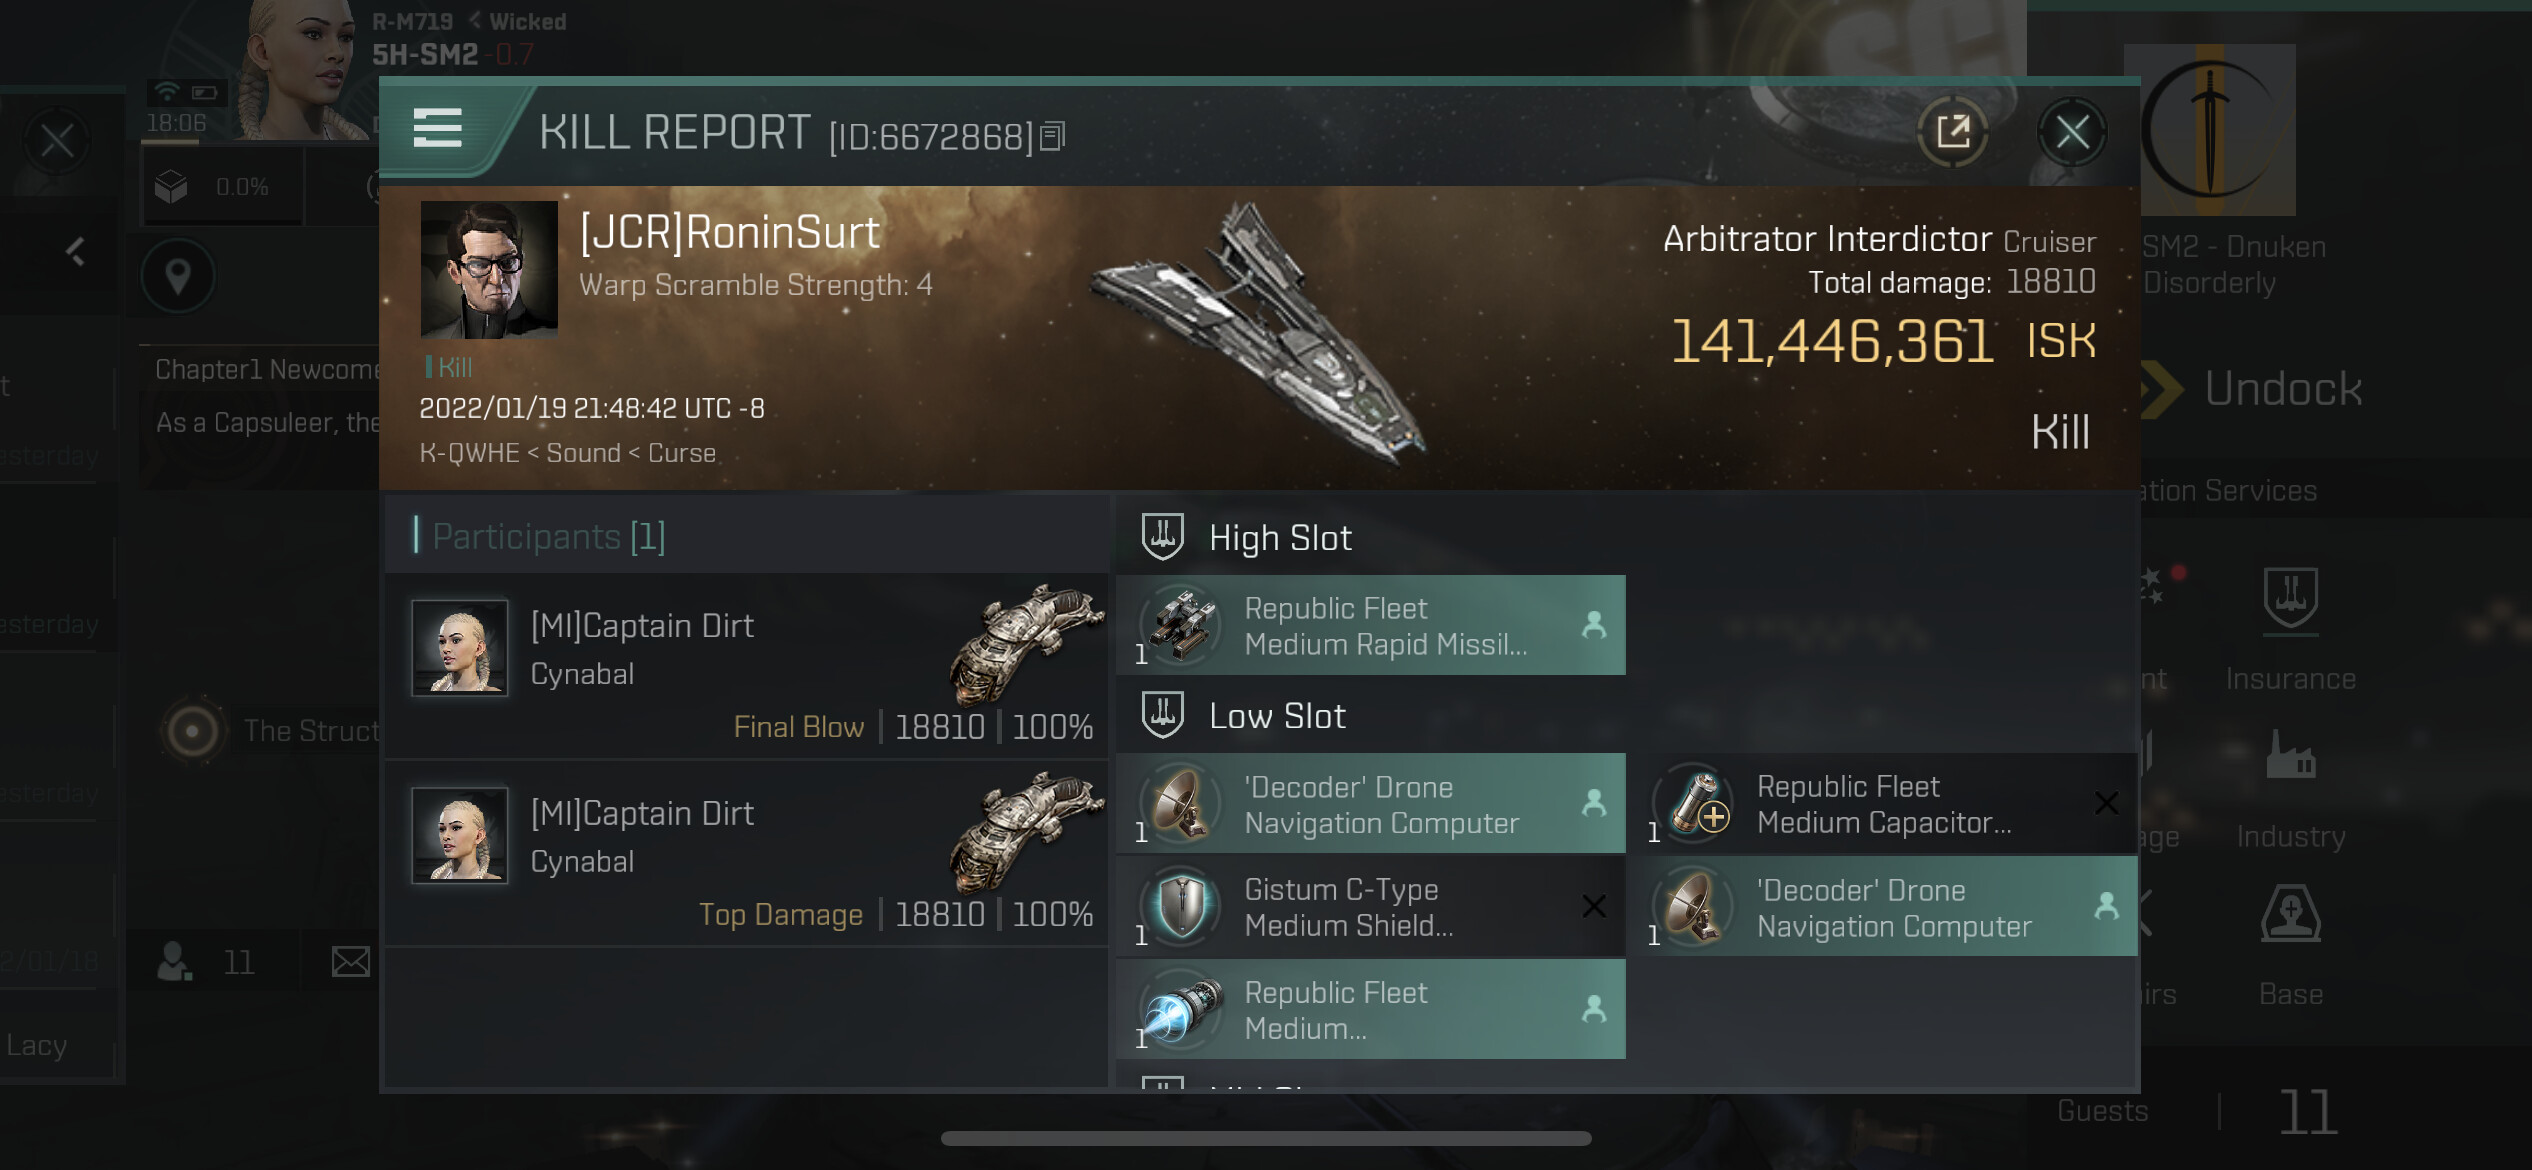Open the location pin icon
This screenshot has width=2532, height=1170.
tap(178, 276)
